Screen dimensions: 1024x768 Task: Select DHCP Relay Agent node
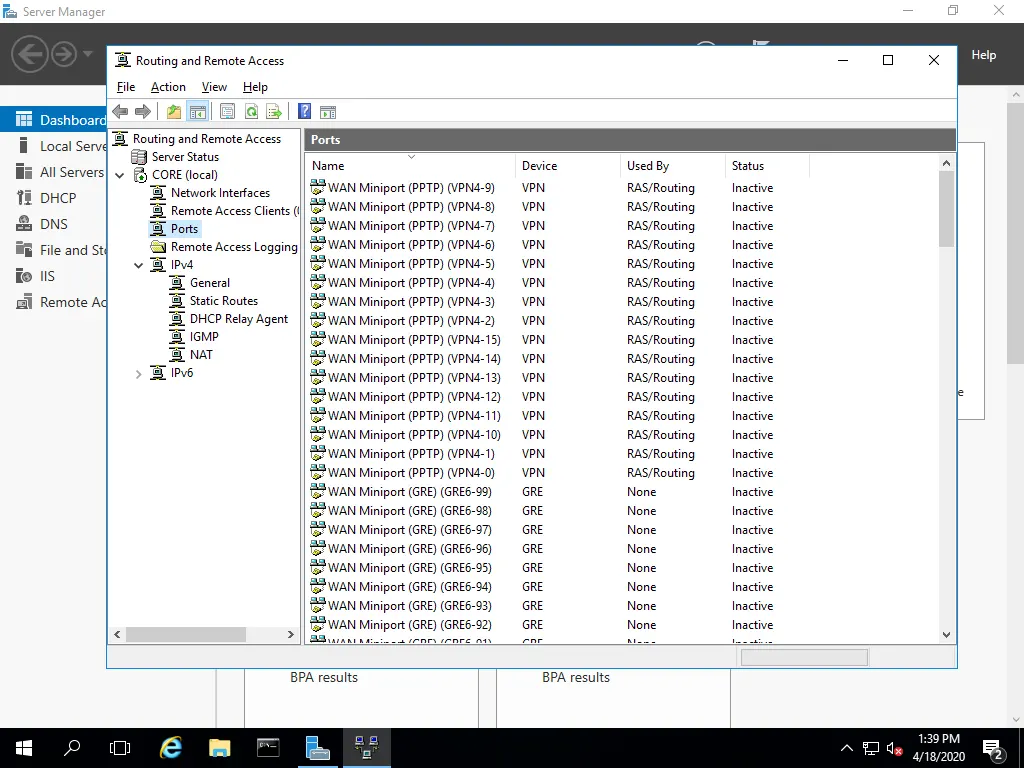point(238,319)
